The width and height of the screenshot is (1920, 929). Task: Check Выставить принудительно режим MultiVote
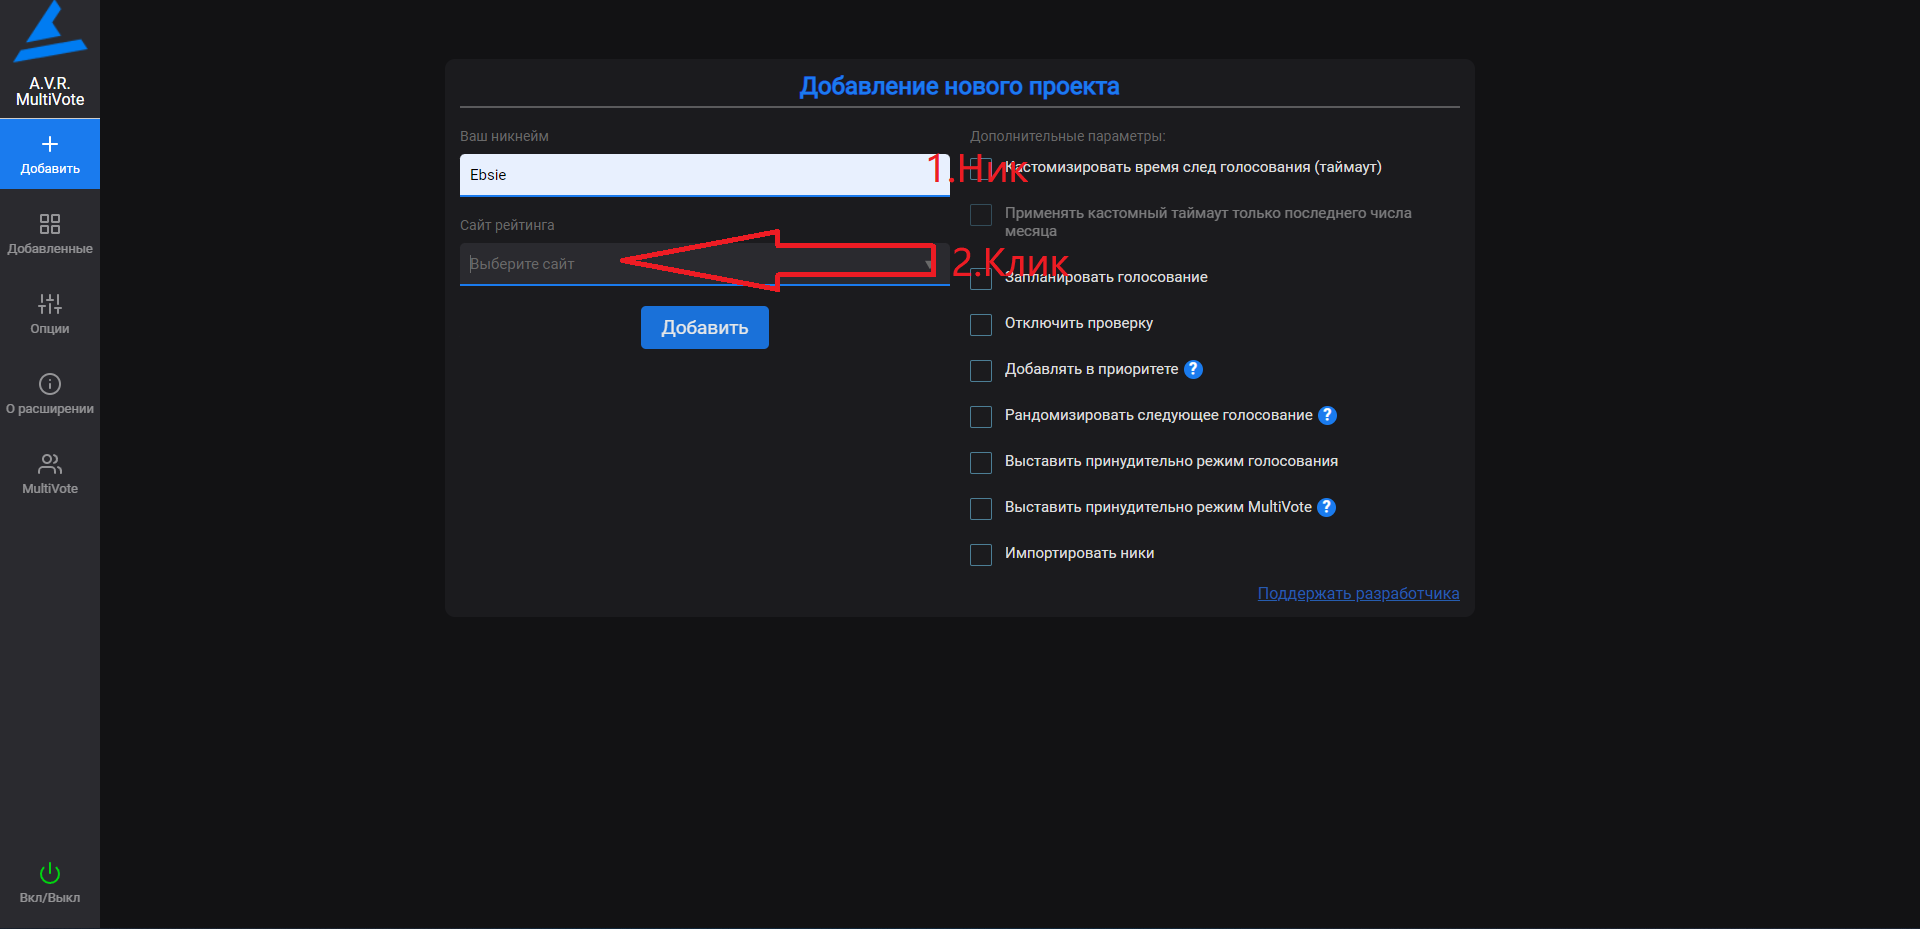[x=981, y=509]
